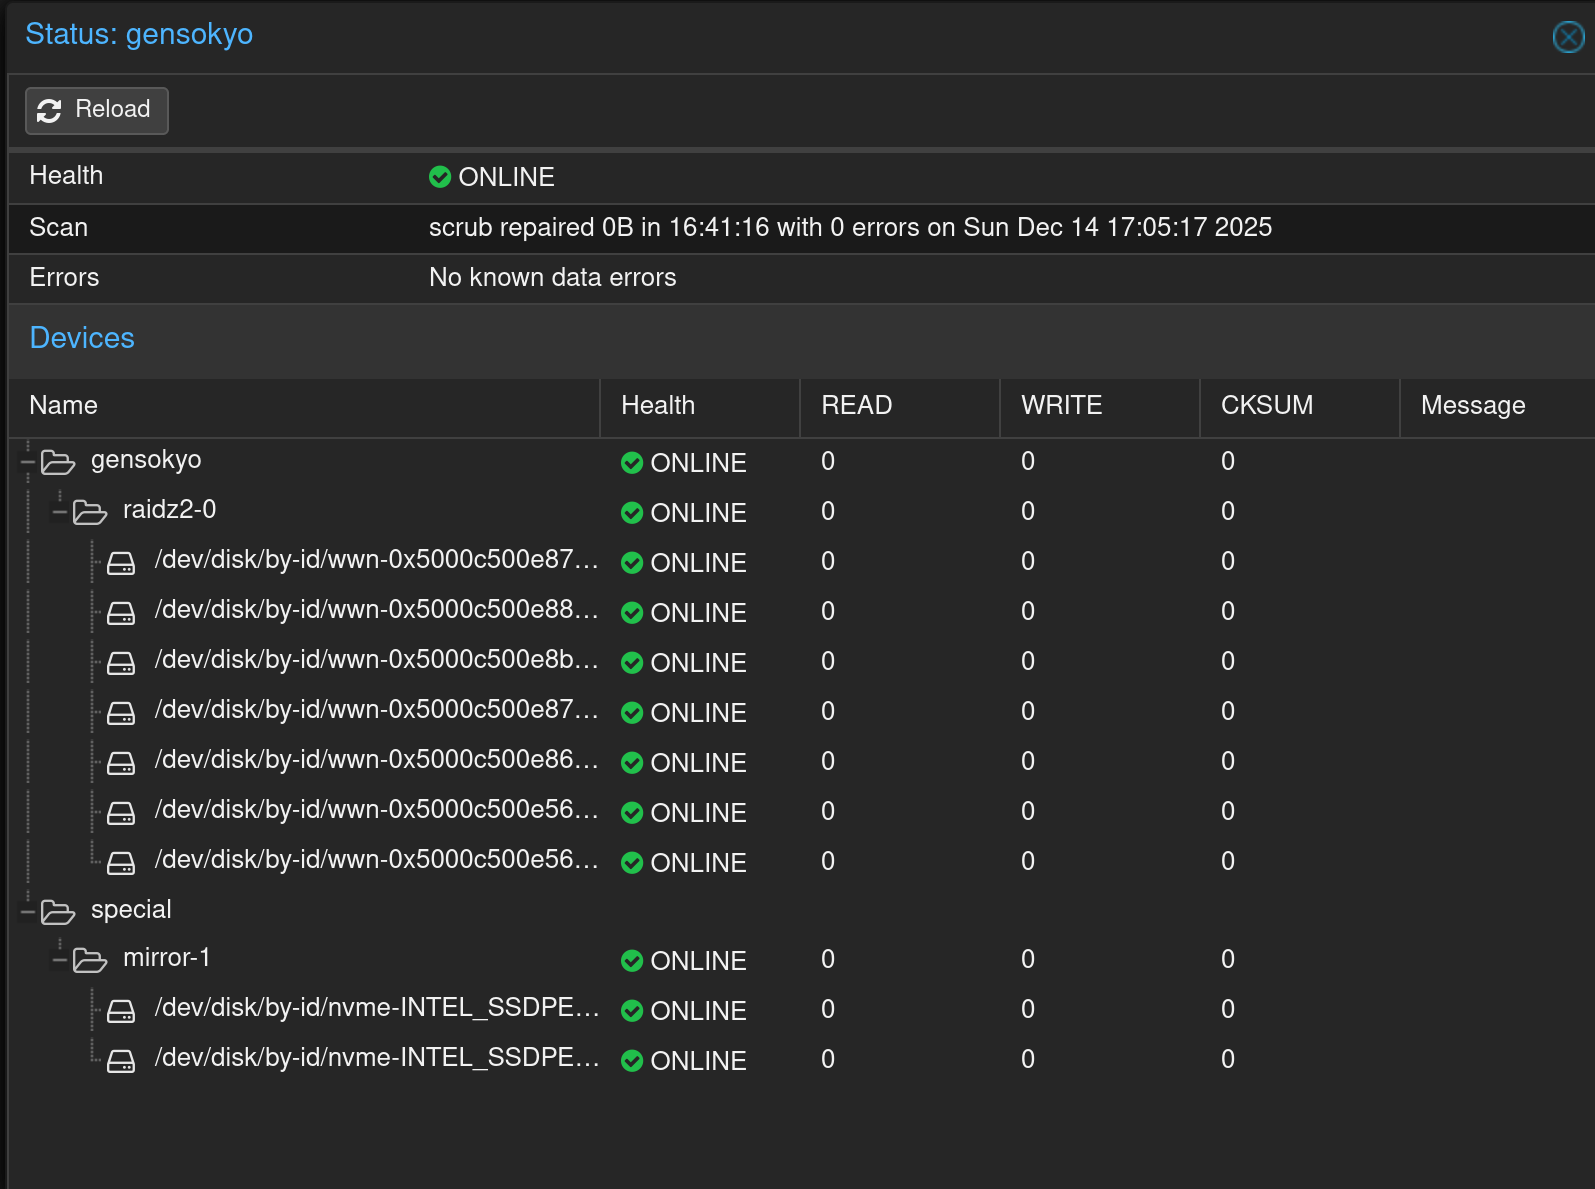Click the Health label in summary
Image resolution: width=1595 pixels, height=1189 pixels.
click(66, 176)
